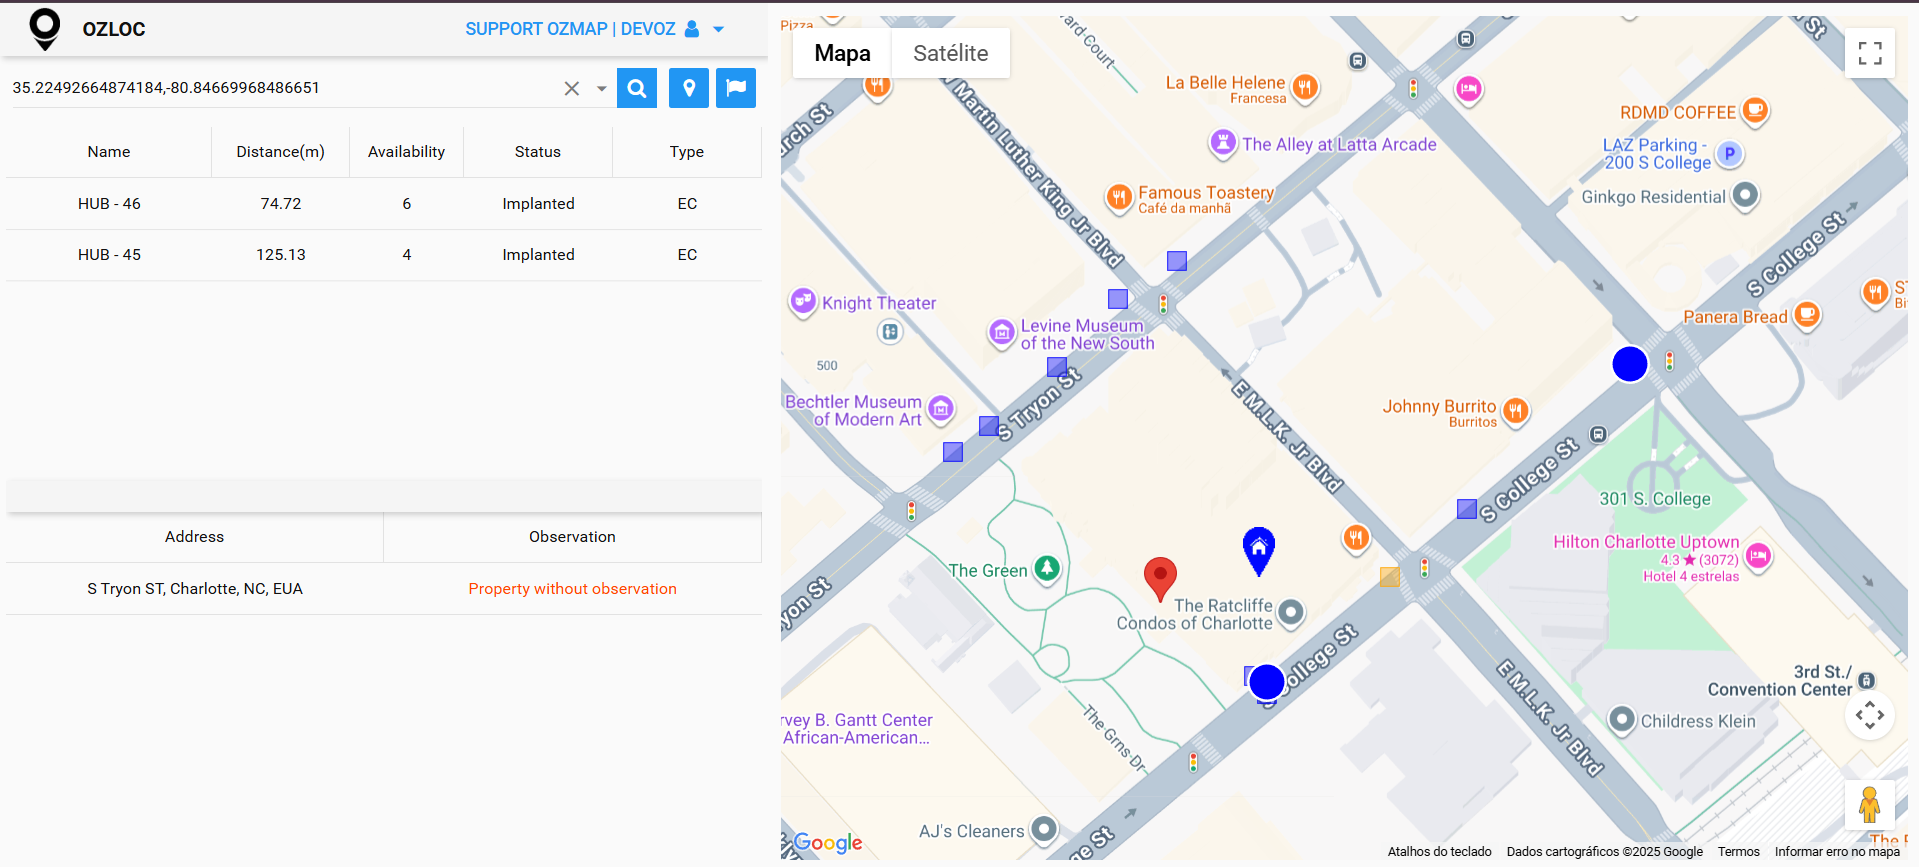Viewport: 1919px width, 867px height.
Task: Click the 74.72 distance value
Action: pos(281,204)
